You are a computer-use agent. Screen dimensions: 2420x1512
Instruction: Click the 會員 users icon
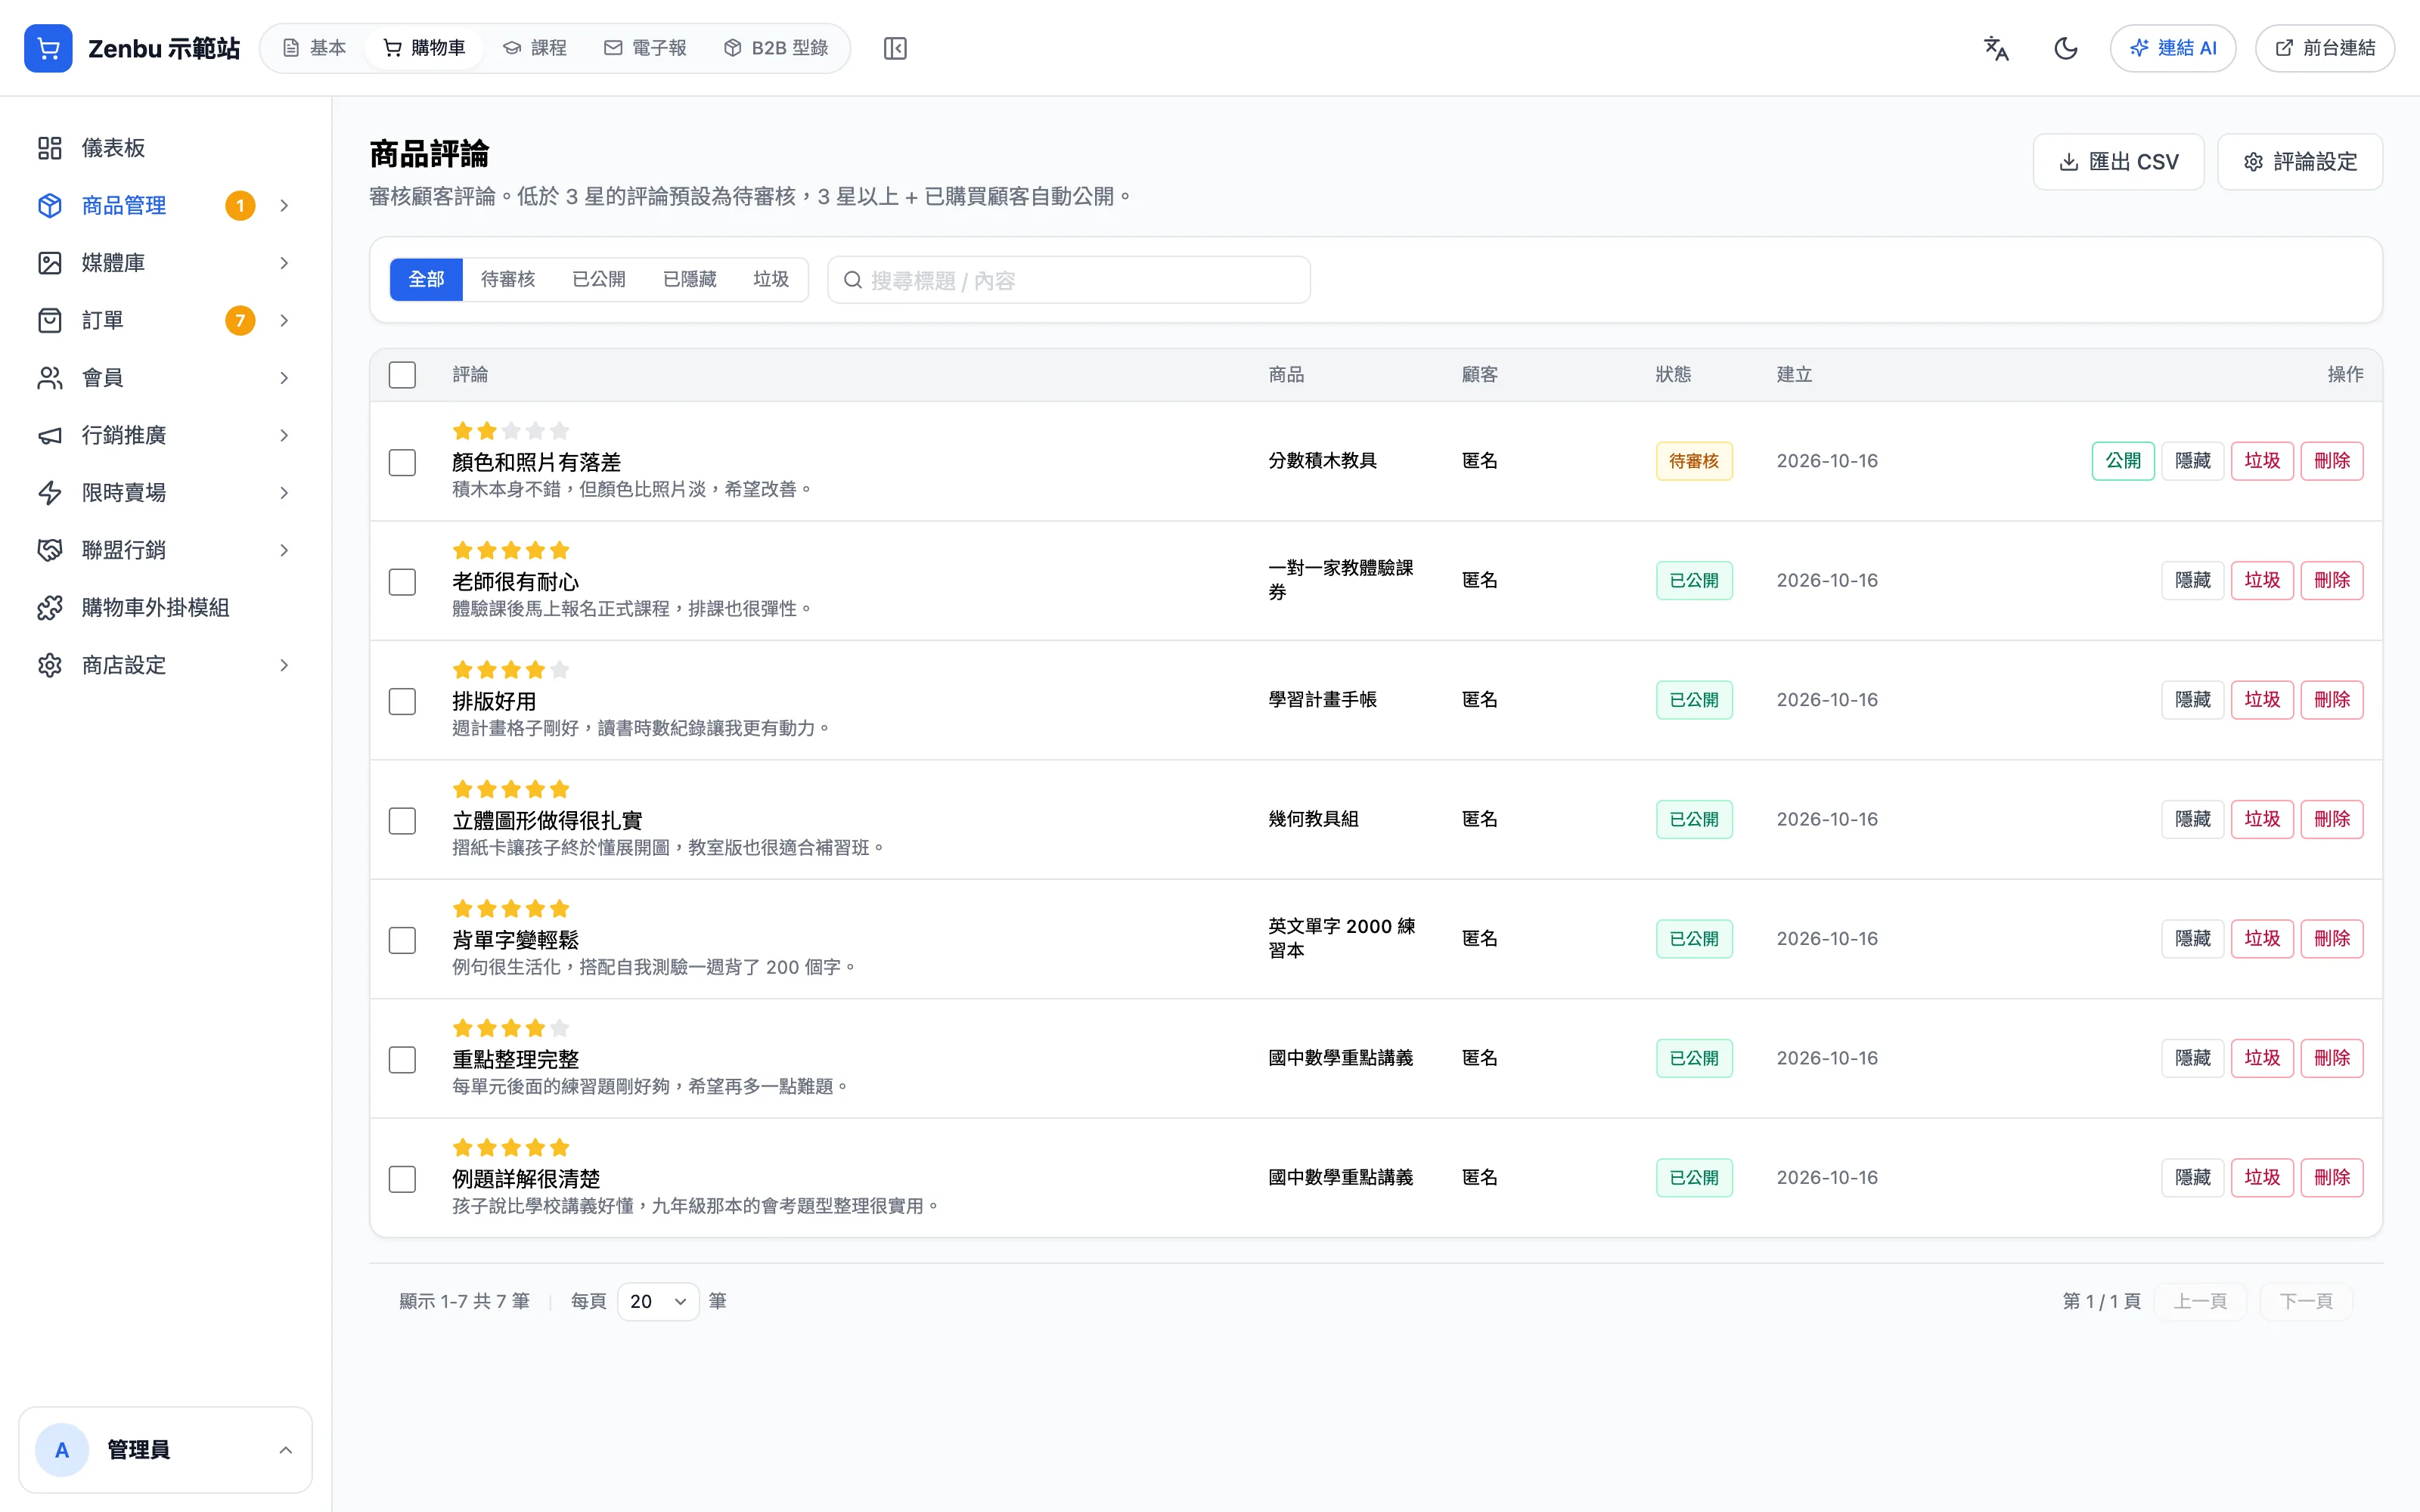click(50, 378)
